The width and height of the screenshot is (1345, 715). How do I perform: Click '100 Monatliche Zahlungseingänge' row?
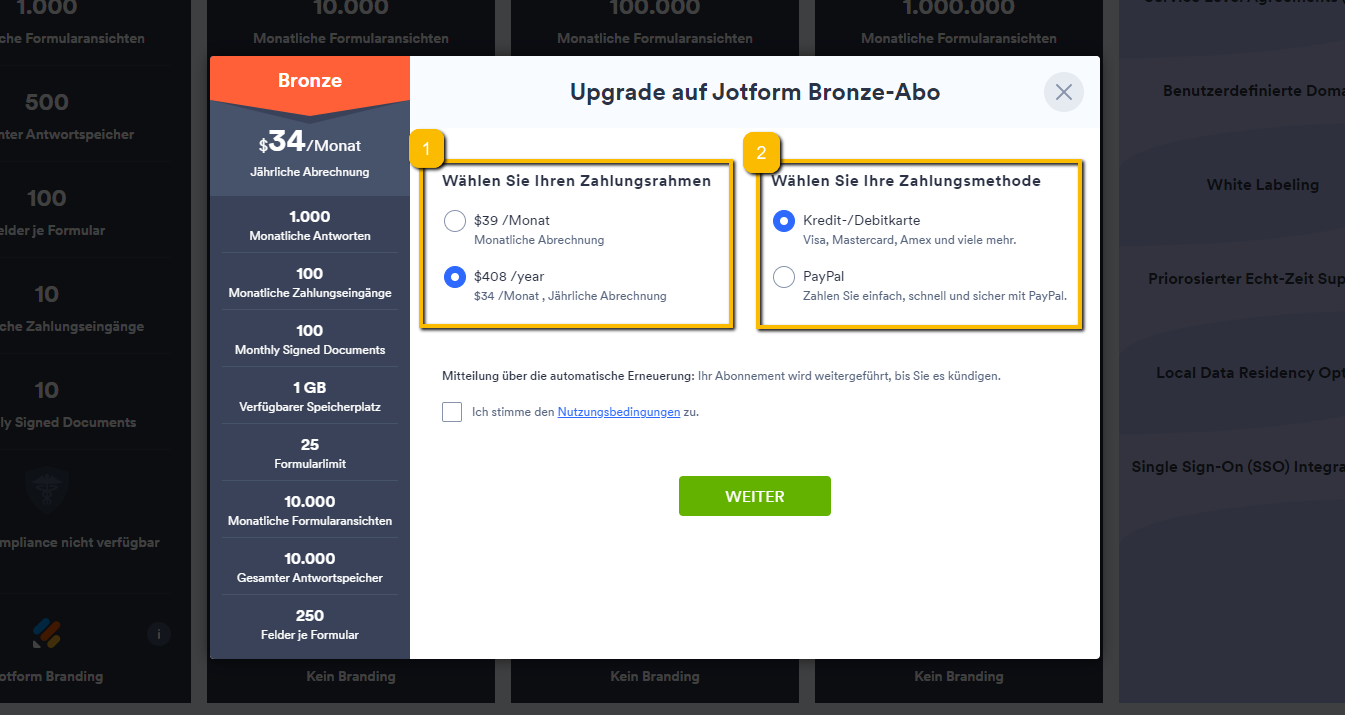[x=310, y=282]
